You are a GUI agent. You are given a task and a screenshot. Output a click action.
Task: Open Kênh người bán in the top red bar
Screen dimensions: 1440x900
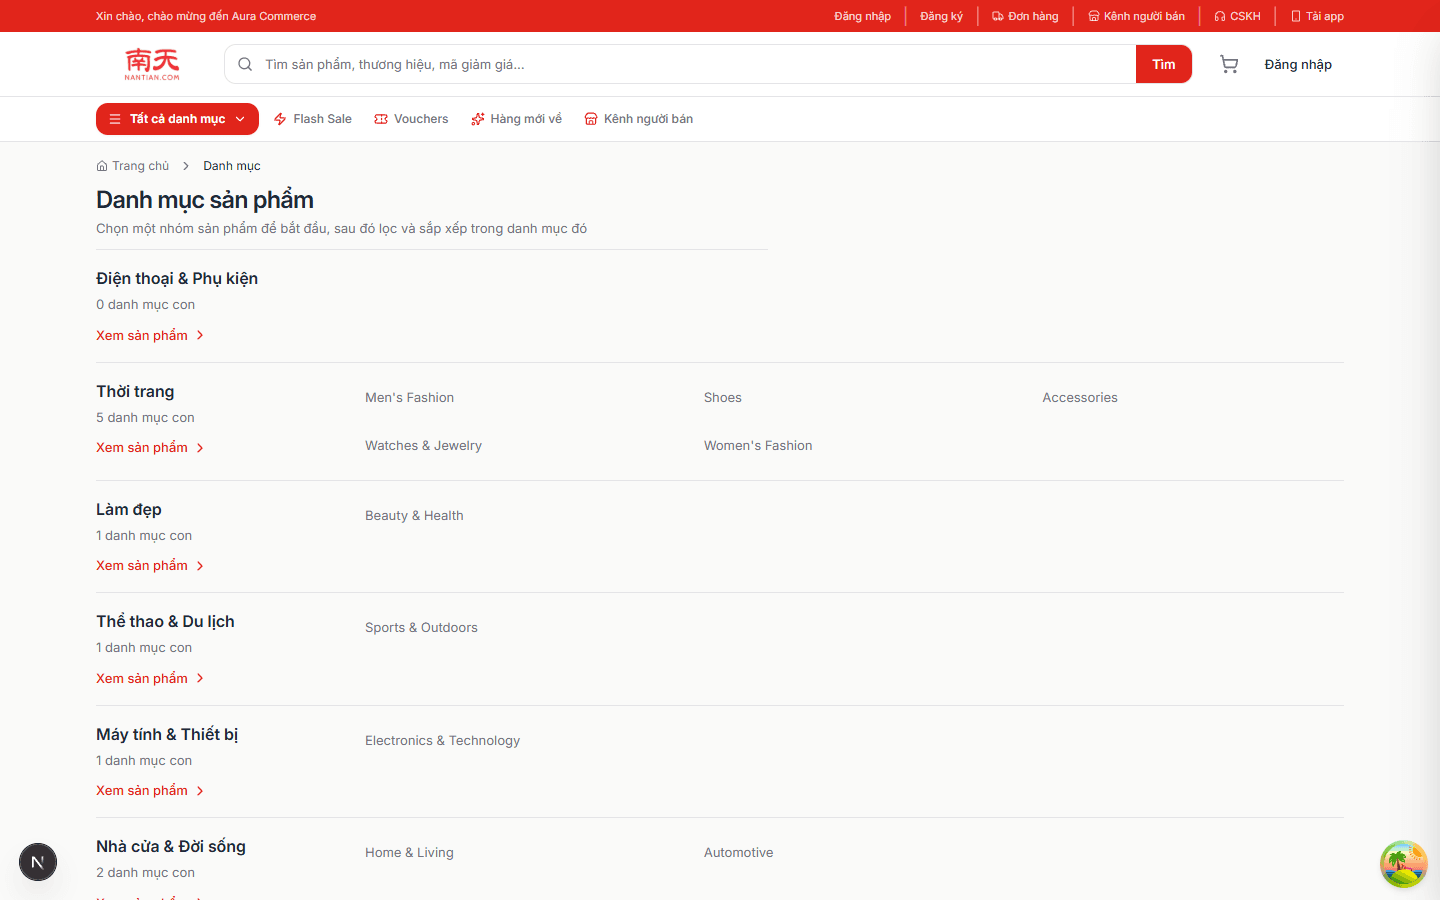coord(1136,16)
